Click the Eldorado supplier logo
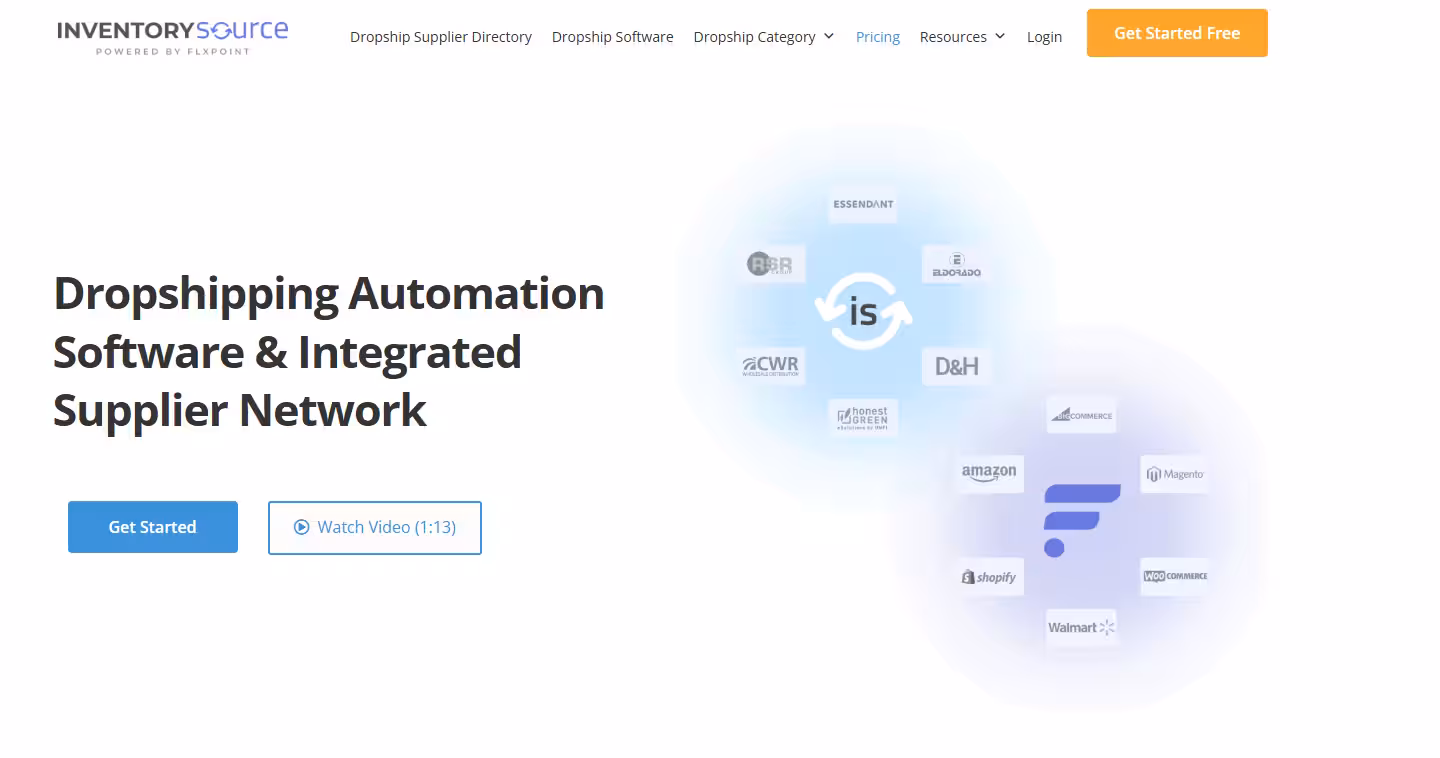Screen dimensions: 1440x758 pyautogui.click(x=956, y=264)
